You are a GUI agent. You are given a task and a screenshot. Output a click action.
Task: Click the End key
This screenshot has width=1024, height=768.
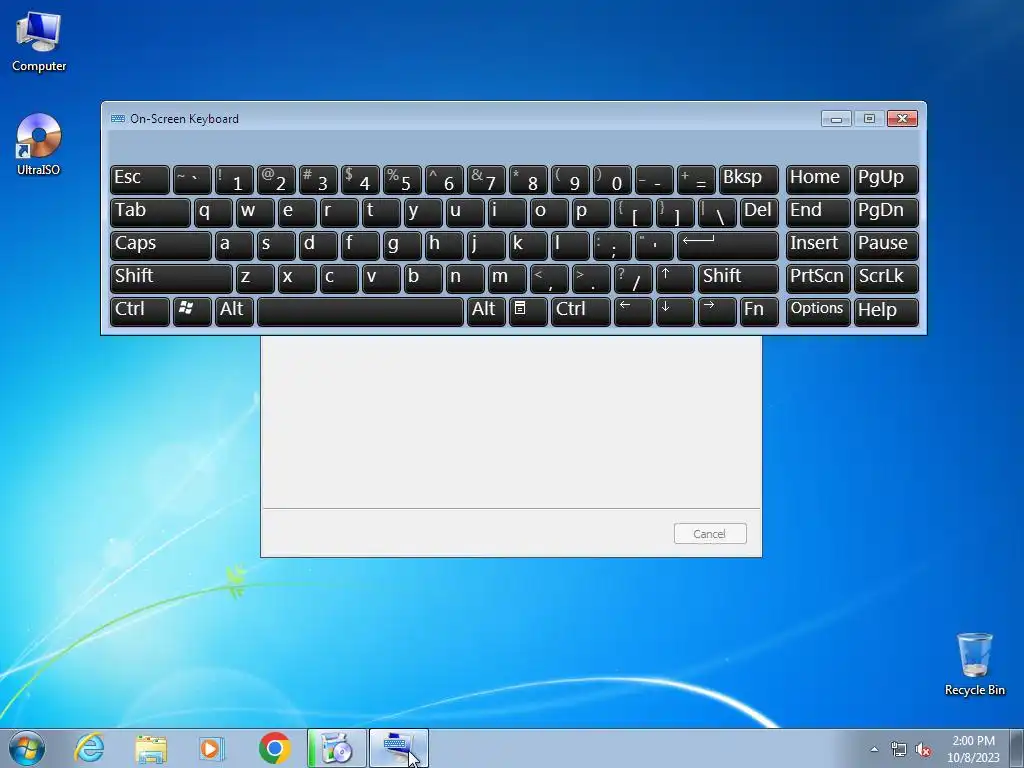818,213
